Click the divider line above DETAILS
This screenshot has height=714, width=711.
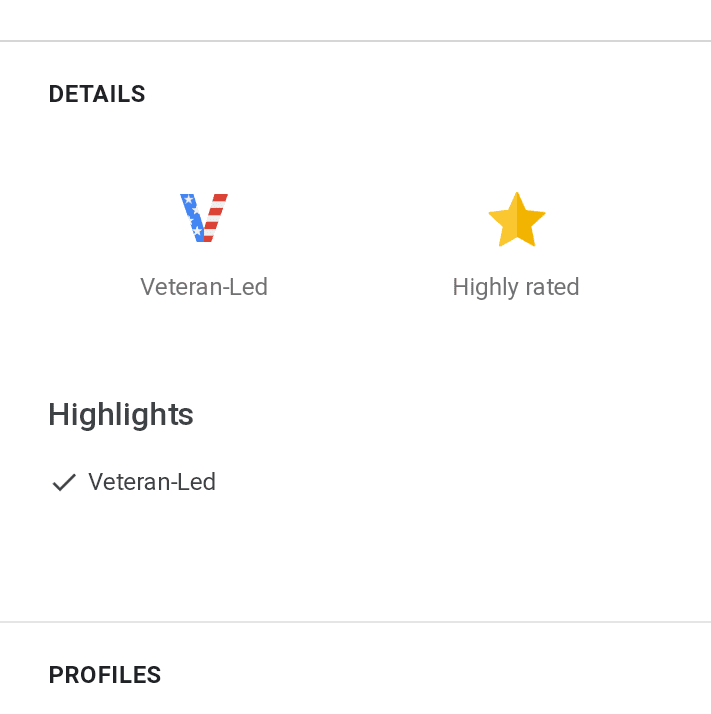pos(355,41)
